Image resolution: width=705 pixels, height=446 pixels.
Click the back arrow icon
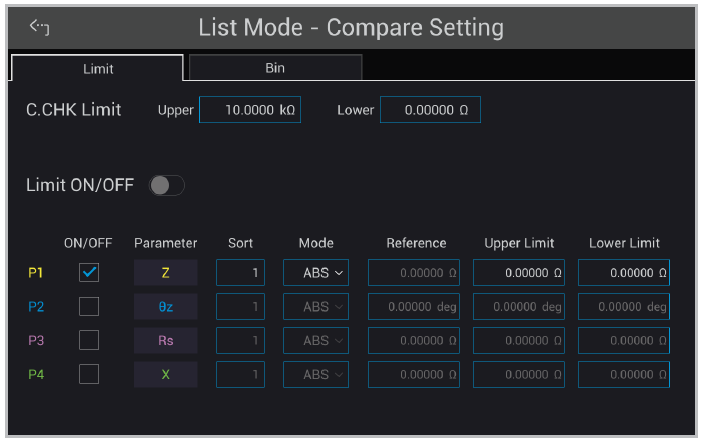(x=39, y=26)
